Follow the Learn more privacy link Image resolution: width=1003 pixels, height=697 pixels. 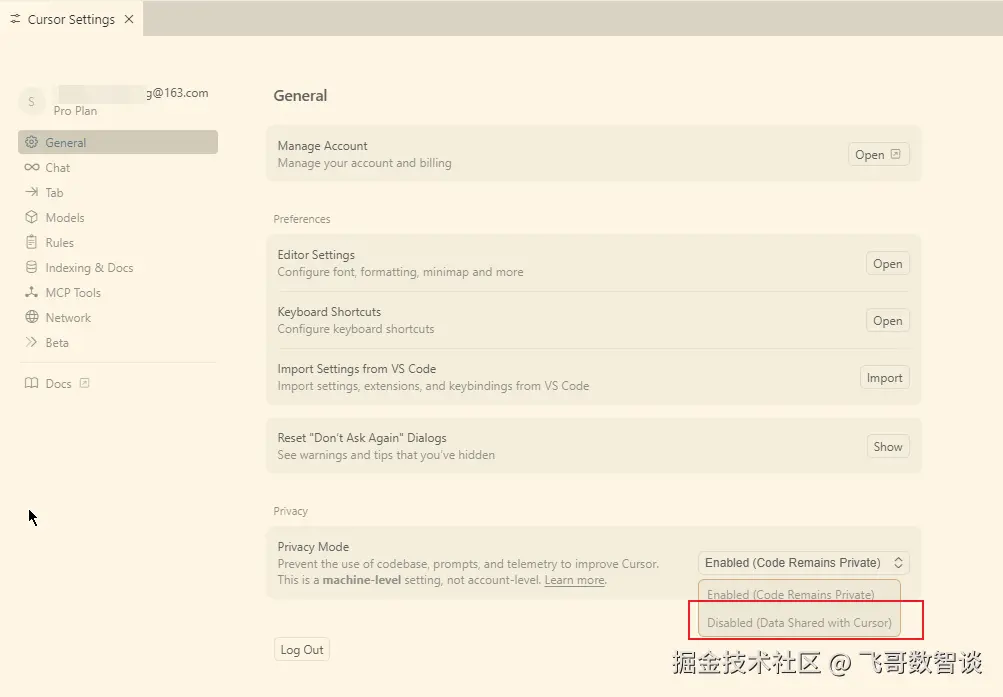[574, 580]
